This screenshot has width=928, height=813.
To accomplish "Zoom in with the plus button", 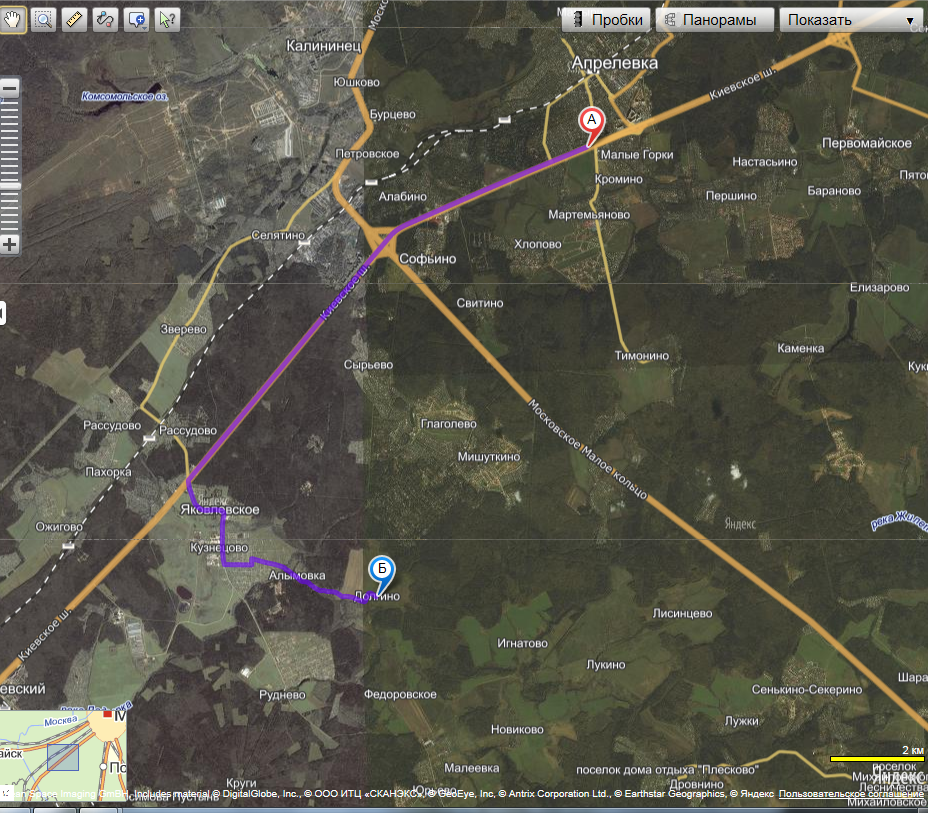I will coord(10,244).
